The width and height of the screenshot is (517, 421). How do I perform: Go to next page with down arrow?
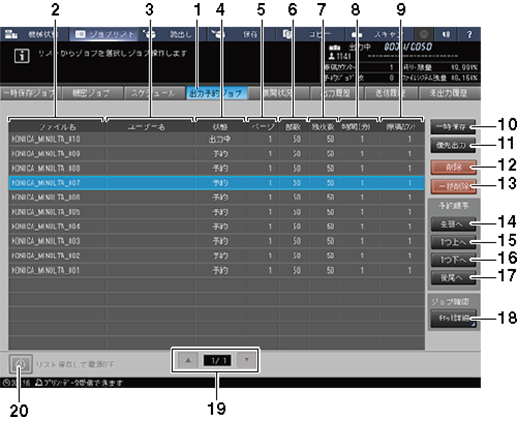click(246, 360)
